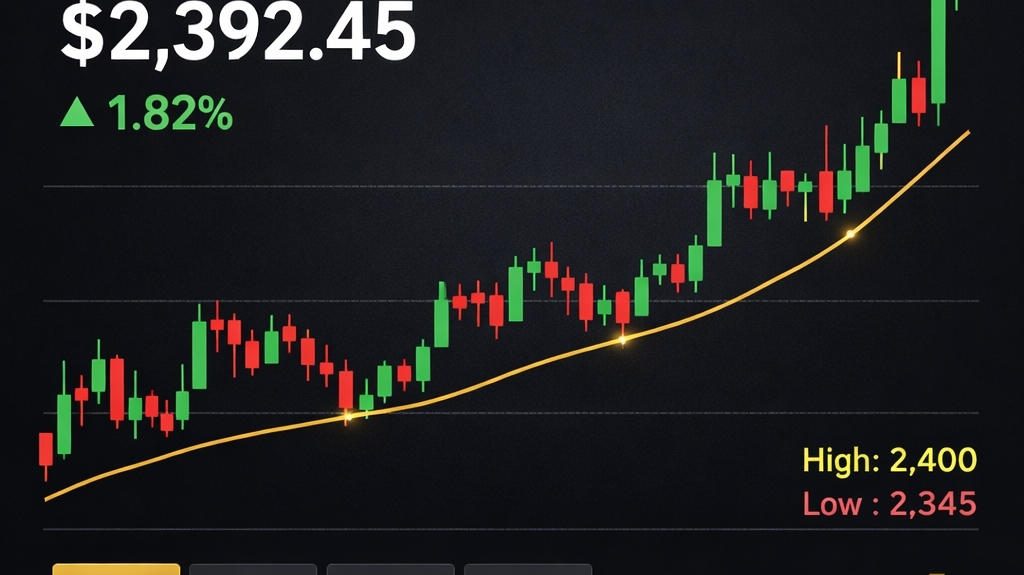Select the highlighted gold timeframe tab
This screenshot has width=1024, height=575.
[x=116, y=569]
